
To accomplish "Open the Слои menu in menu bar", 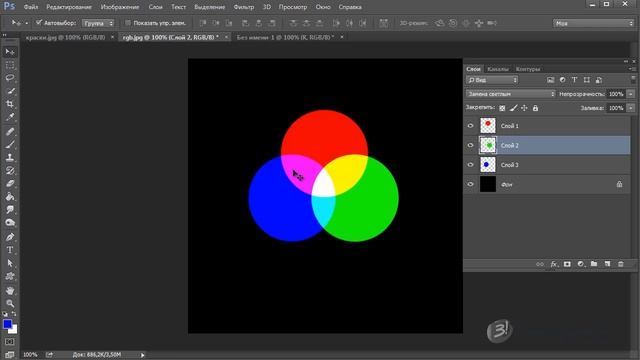I will (x=156, y=7).
